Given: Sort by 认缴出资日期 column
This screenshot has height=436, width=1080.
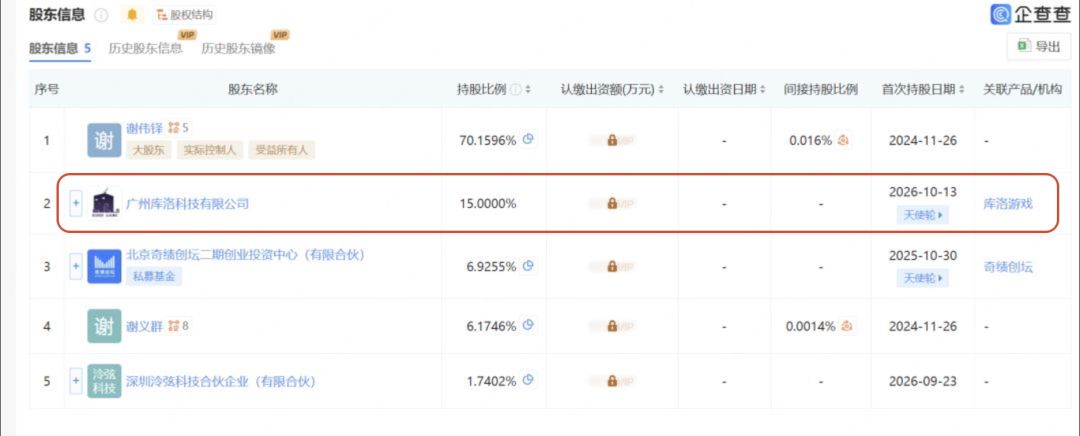Looking at the screenshot, I should [762, 90].
